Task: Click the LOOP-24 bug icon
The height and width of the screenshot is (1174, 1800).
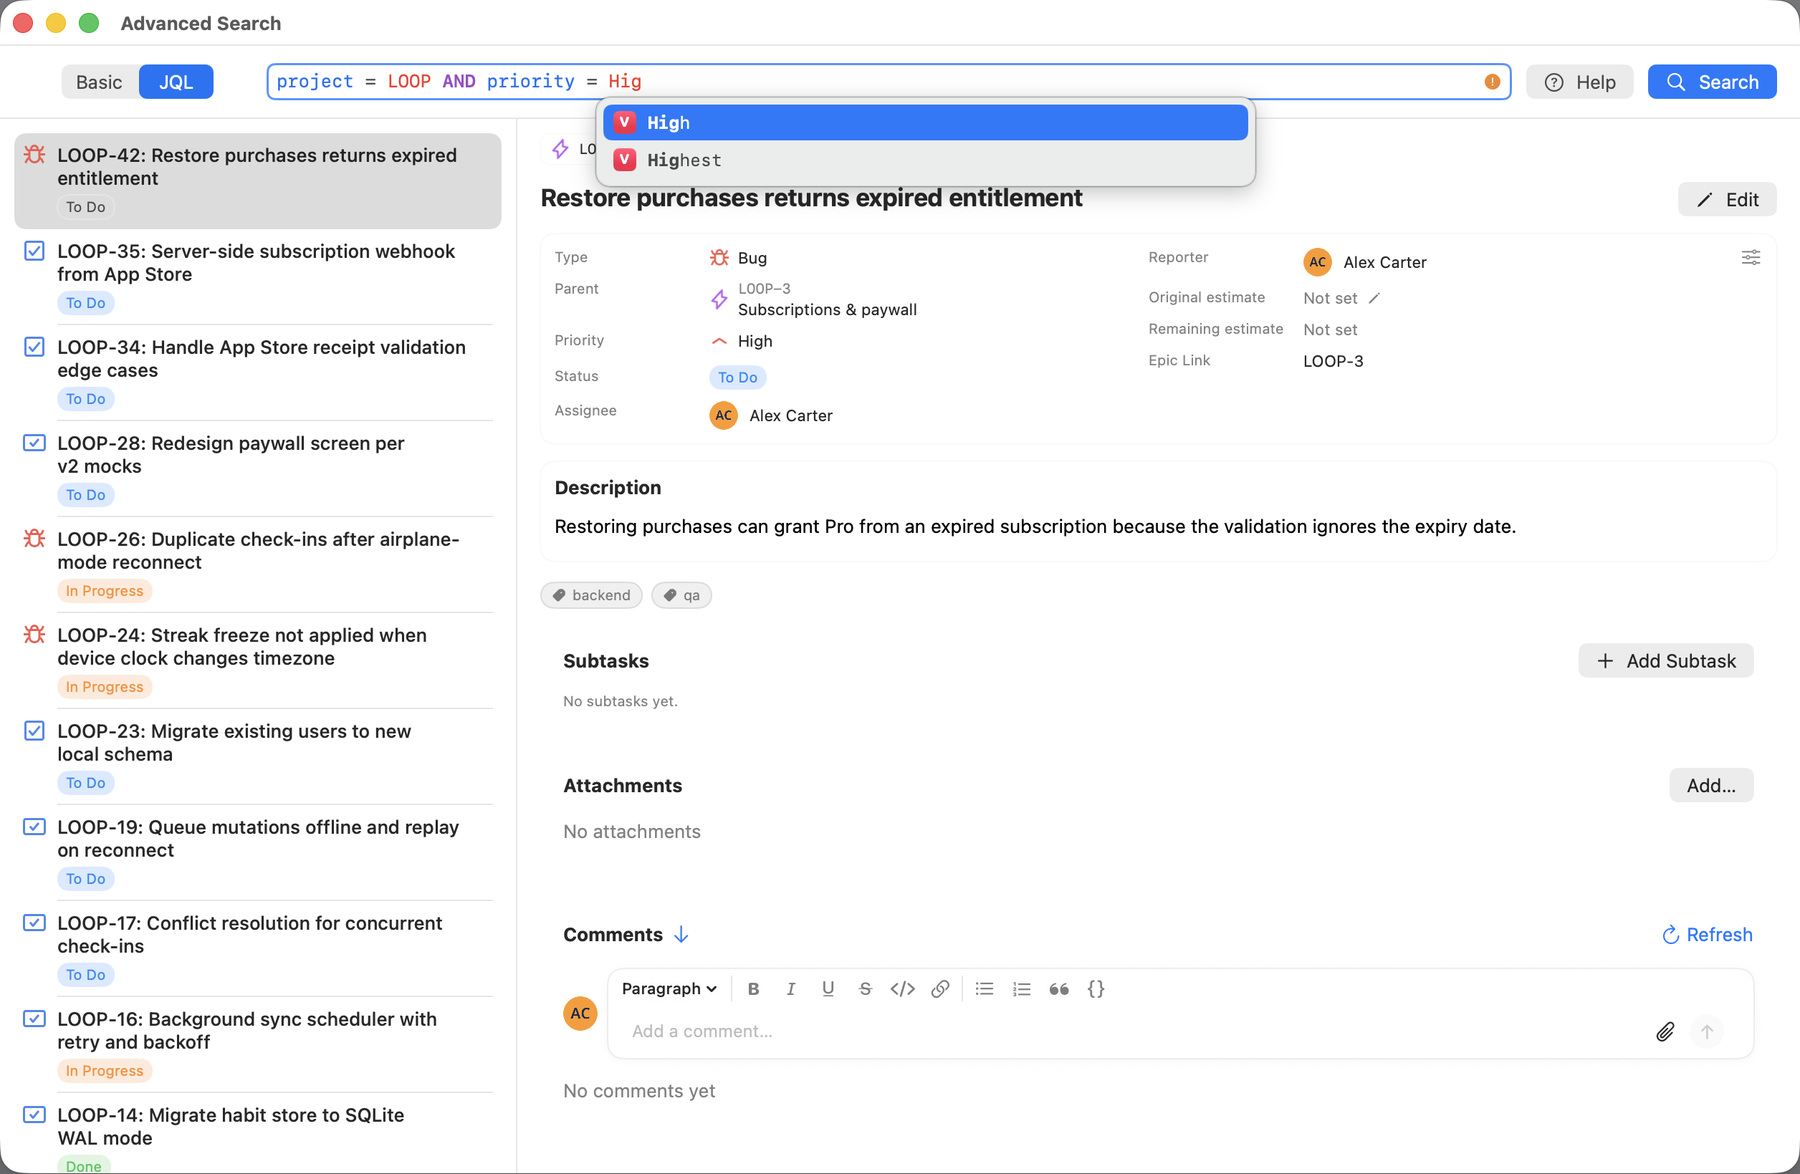Action: (35, 635)
